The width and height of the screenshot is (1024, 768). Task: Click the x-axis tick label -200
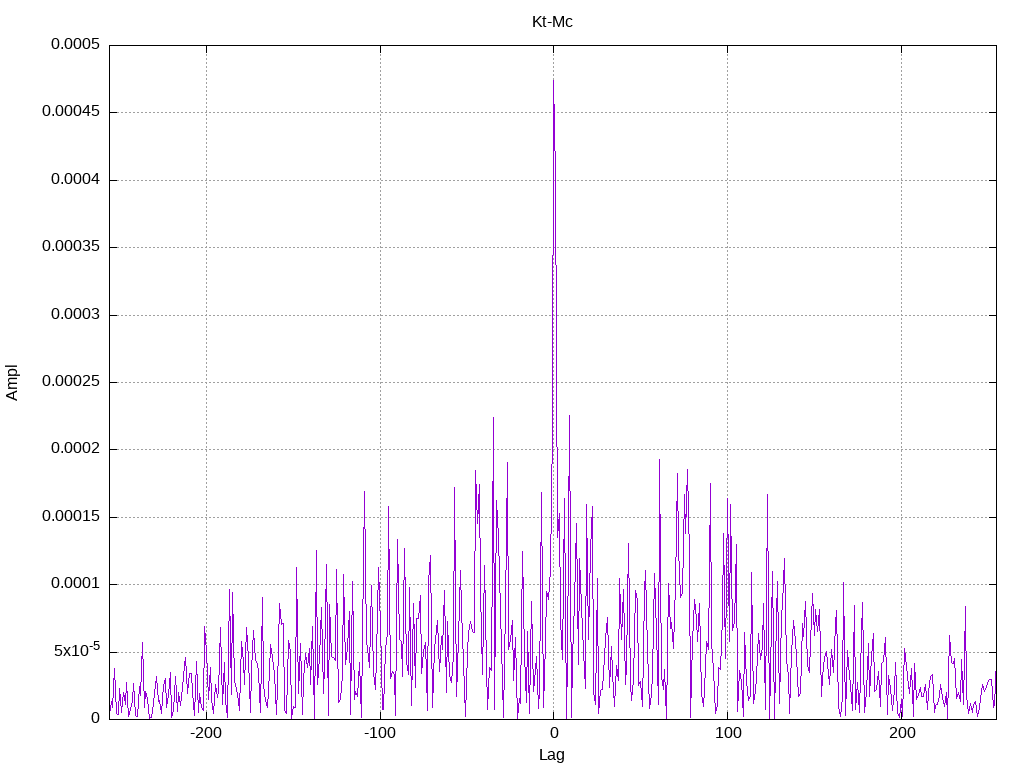206,733
